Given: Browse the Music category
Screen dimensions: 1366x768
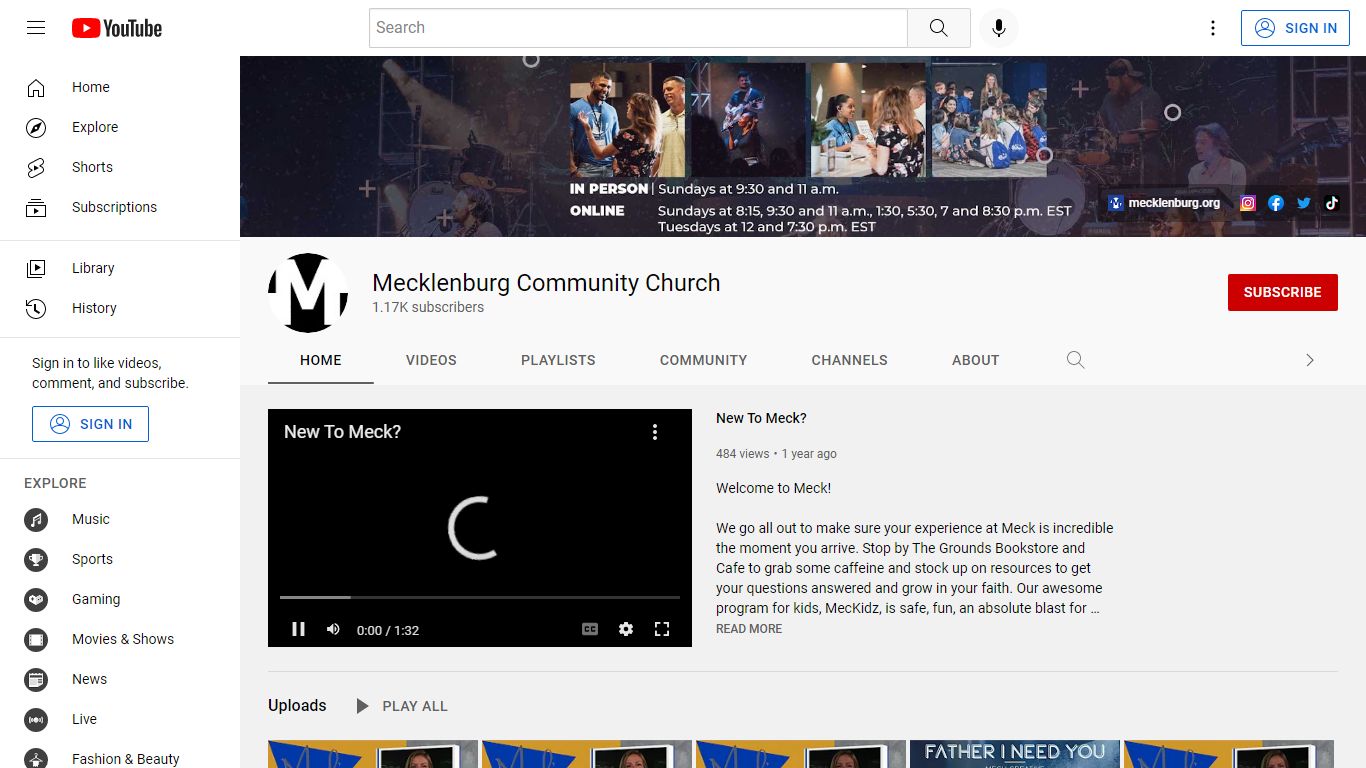Looking at the screenshot, I should point(120,519).
